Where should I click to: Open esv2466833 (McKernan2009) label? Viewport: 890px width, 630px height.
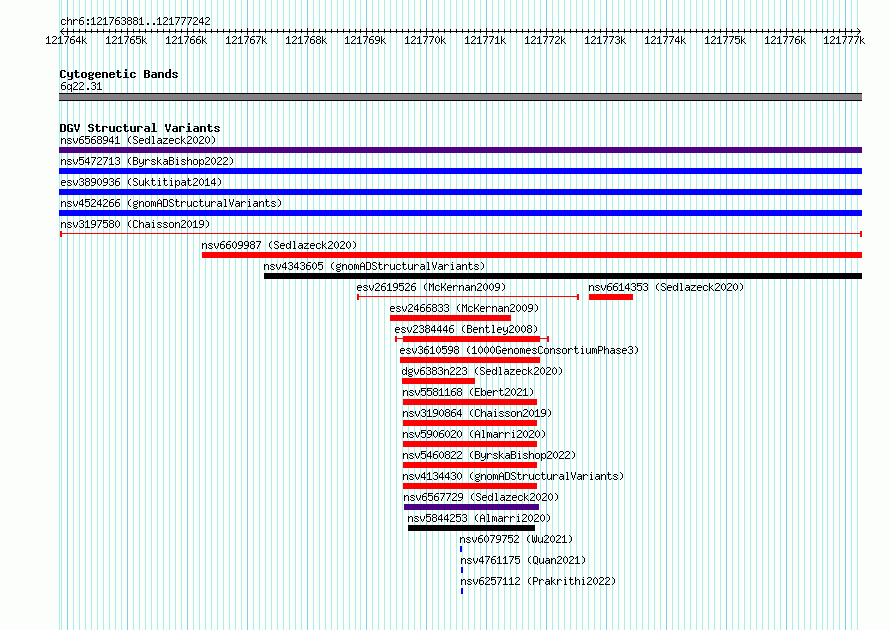coord(464,308)
